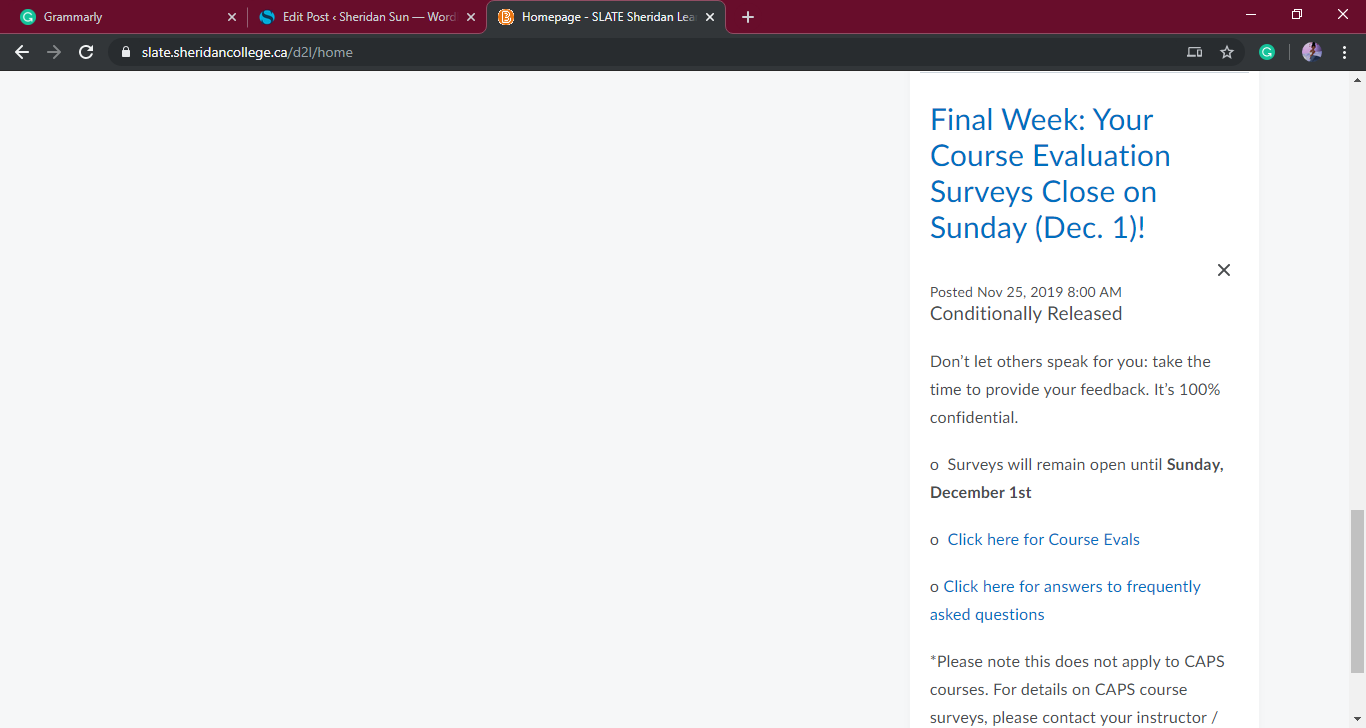Screen dimensions: 1366x728
Task: Dismiss the course evaluation announcement
Action: coord(1223,270)
